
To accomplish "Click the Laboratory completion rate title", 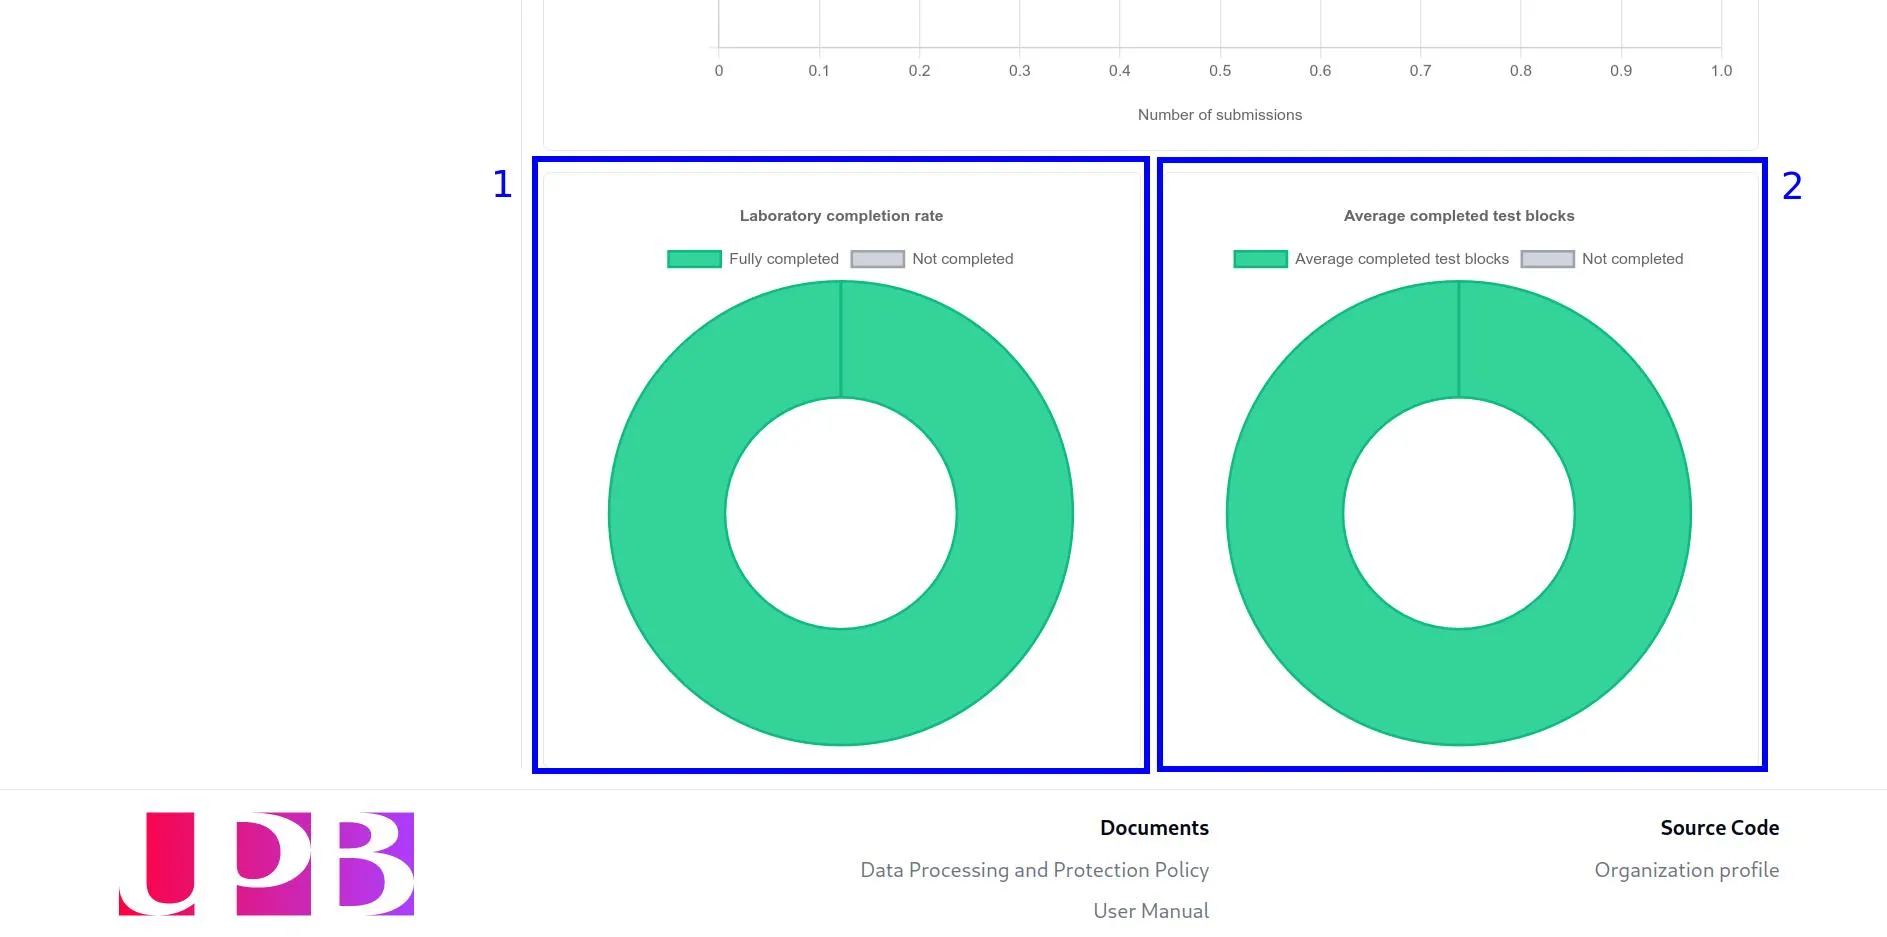I will tap(841, 216).
